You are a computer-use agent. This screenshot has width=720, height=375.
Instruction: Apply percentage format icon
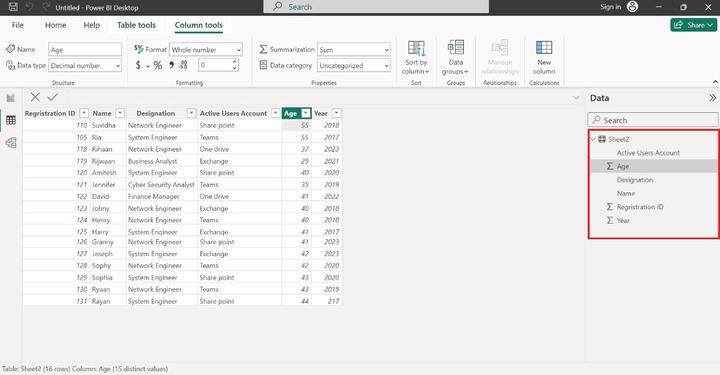pyautogui.click(x=158, y=65)
